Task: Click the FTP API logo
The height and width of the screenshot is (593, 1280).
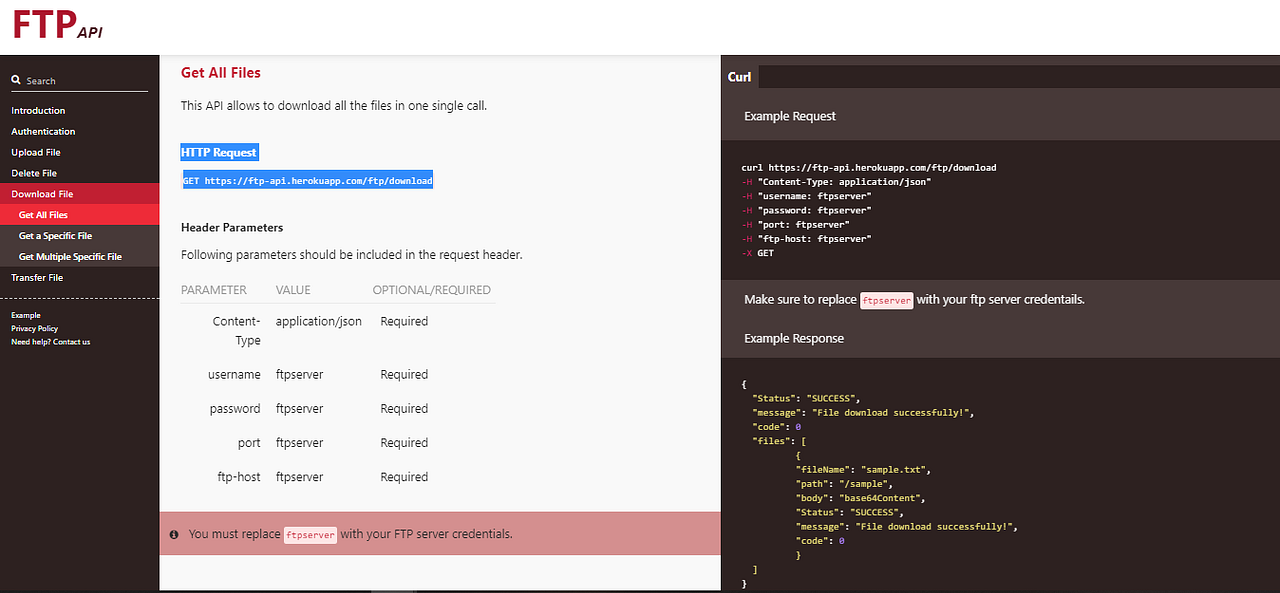Action: pos(58,24)
